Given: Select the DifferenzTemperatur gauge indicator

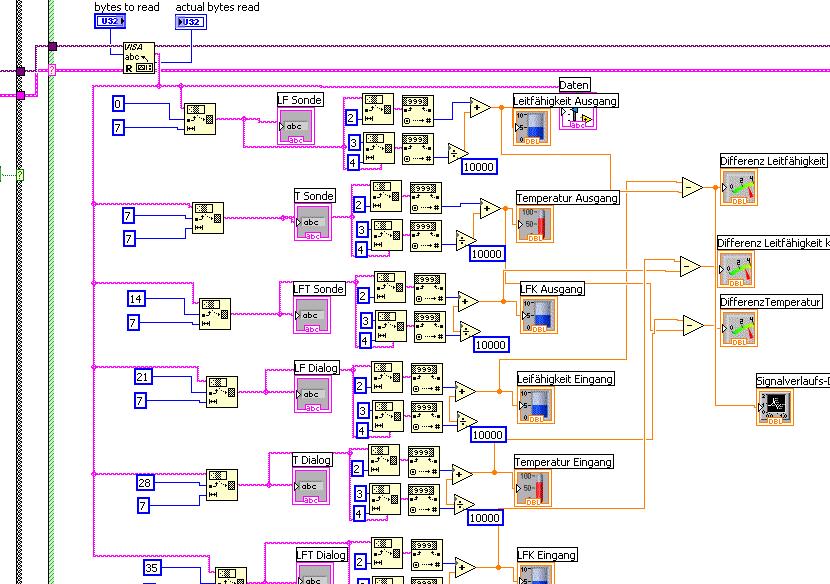Looking at the screenshot, I should click(739, 328).
